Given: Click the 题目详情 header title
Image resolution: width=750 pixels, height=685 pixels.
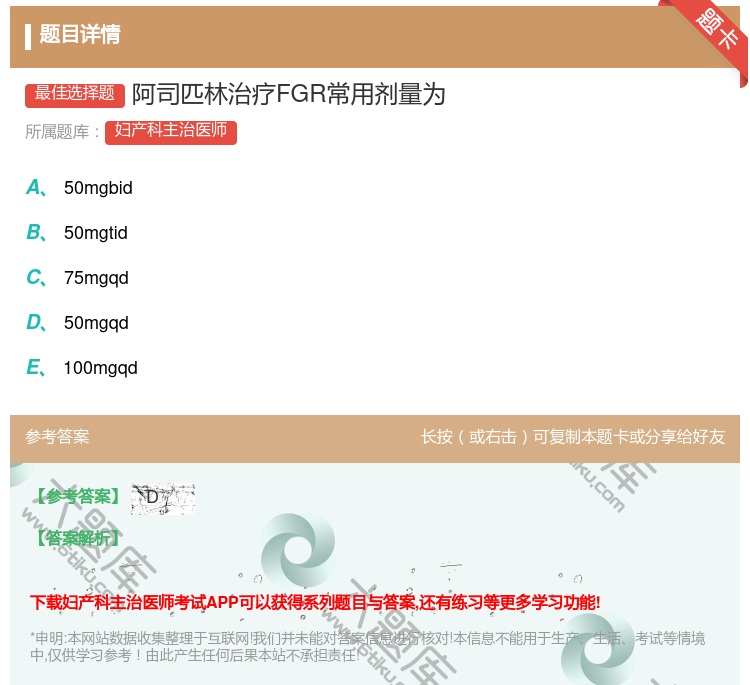Looking at the screenshot, I should tap(80, 35).
